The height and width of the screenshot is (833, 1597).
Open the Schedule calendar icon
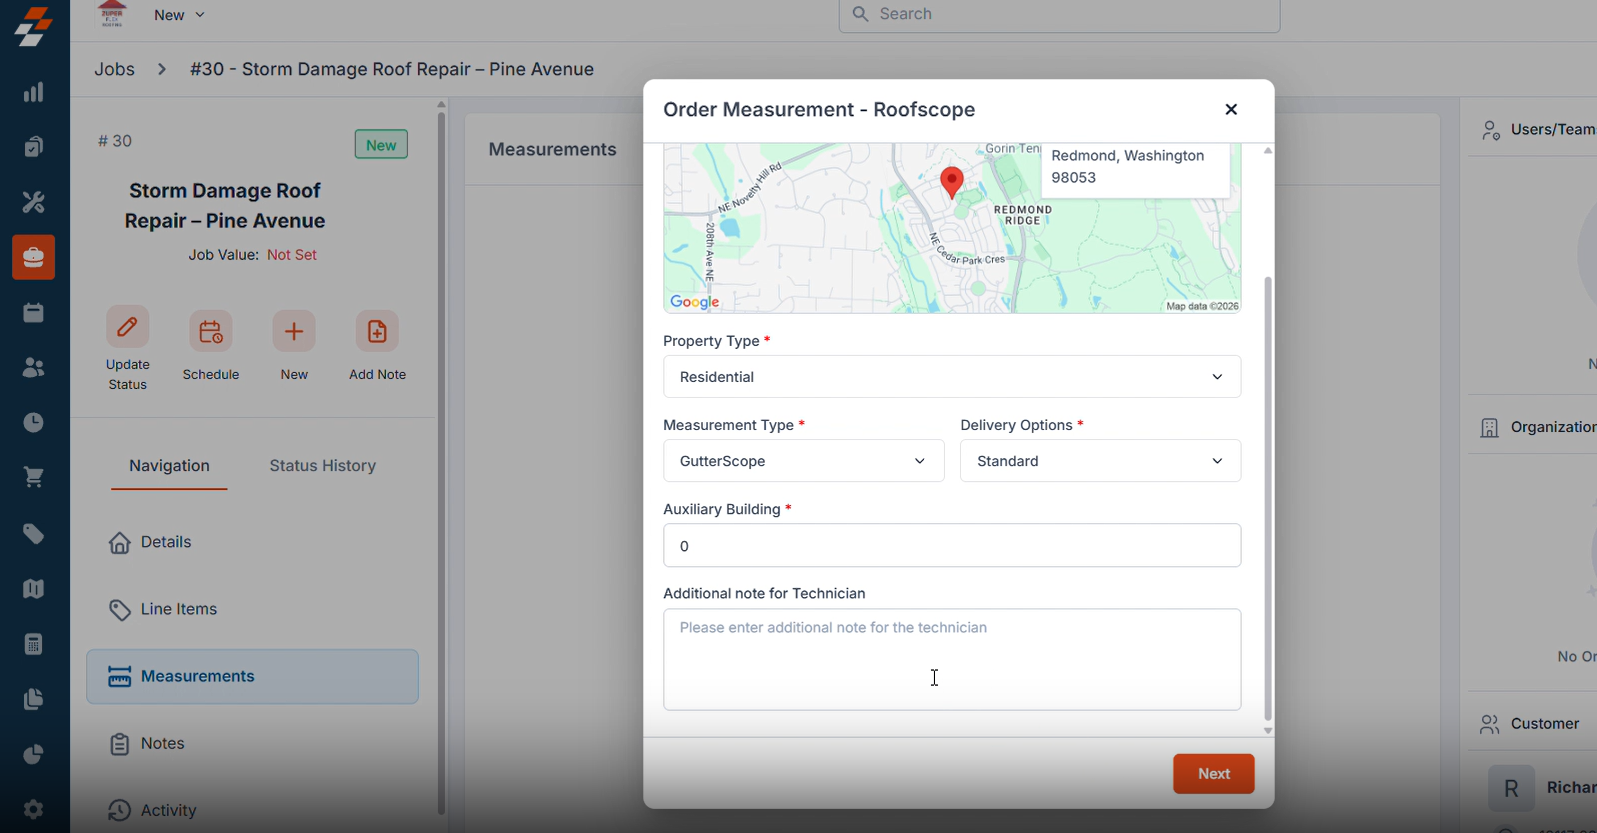[211, 332]
